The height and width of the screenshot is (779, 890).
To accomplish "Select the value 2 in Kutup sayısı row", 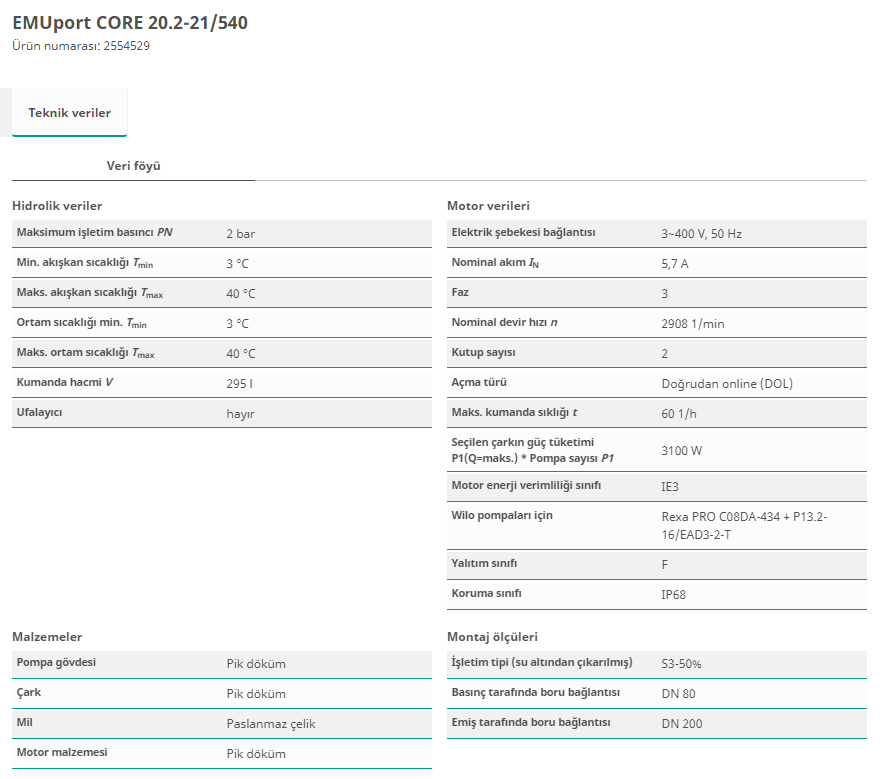I will 665,354.
